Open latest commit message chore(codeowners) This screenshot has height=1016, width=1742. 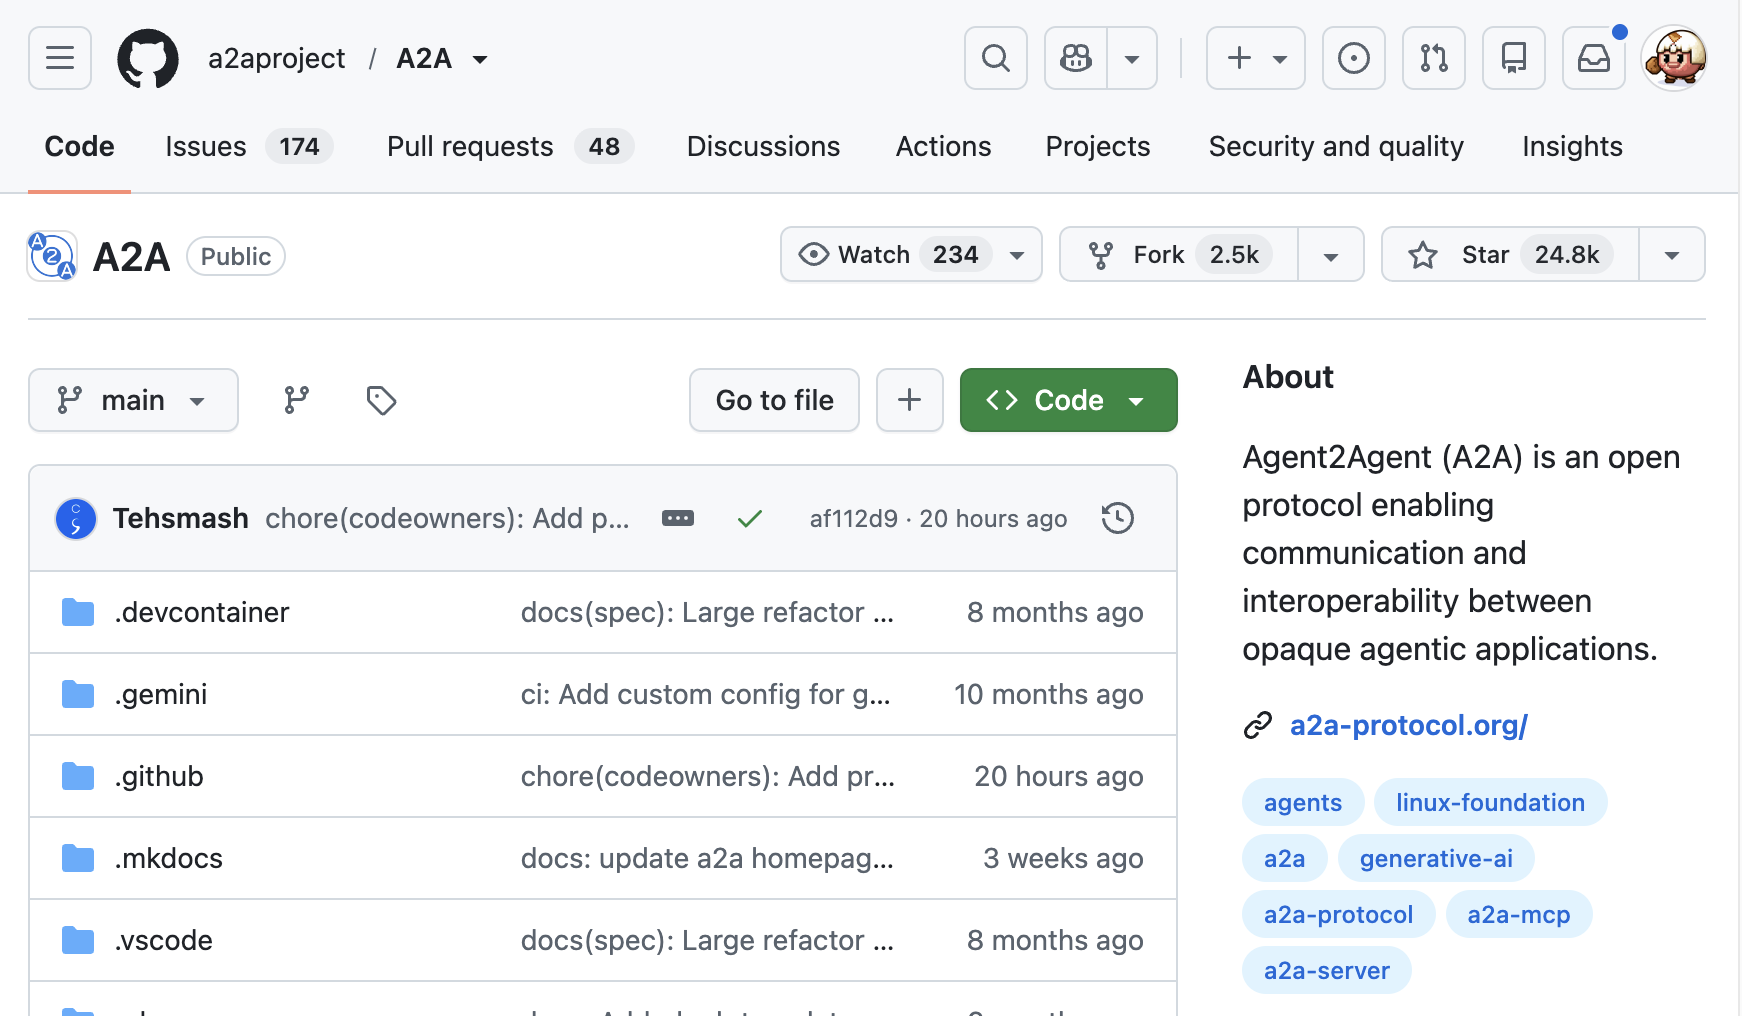tap(447, 518)
